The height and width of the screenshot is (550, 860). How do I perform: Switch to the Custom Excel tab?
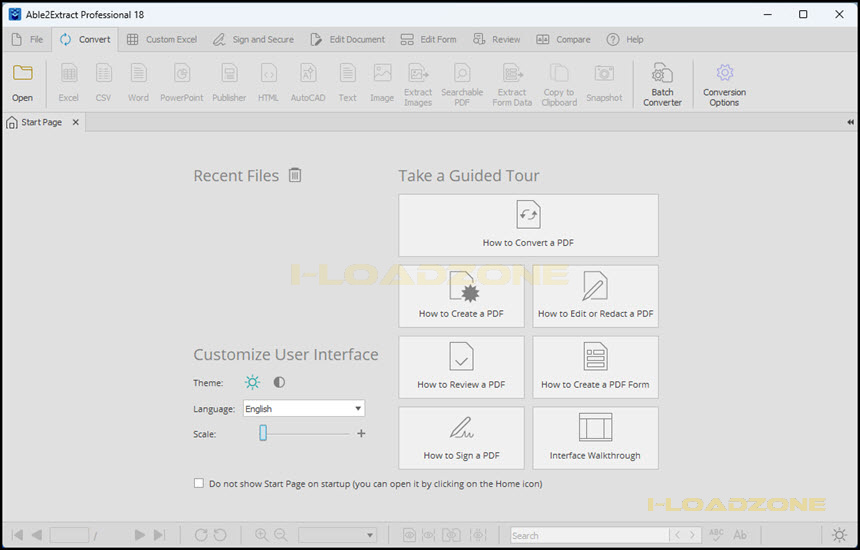tap(162, 39)
